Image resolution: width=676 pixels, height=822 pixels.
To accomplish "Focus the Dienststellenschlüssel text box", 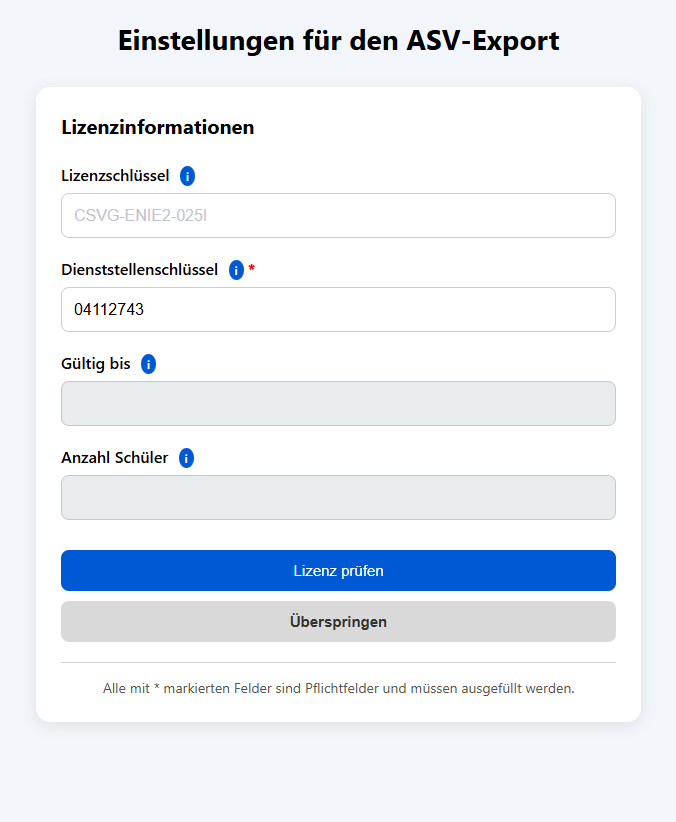I will click(x=338, y=309).
